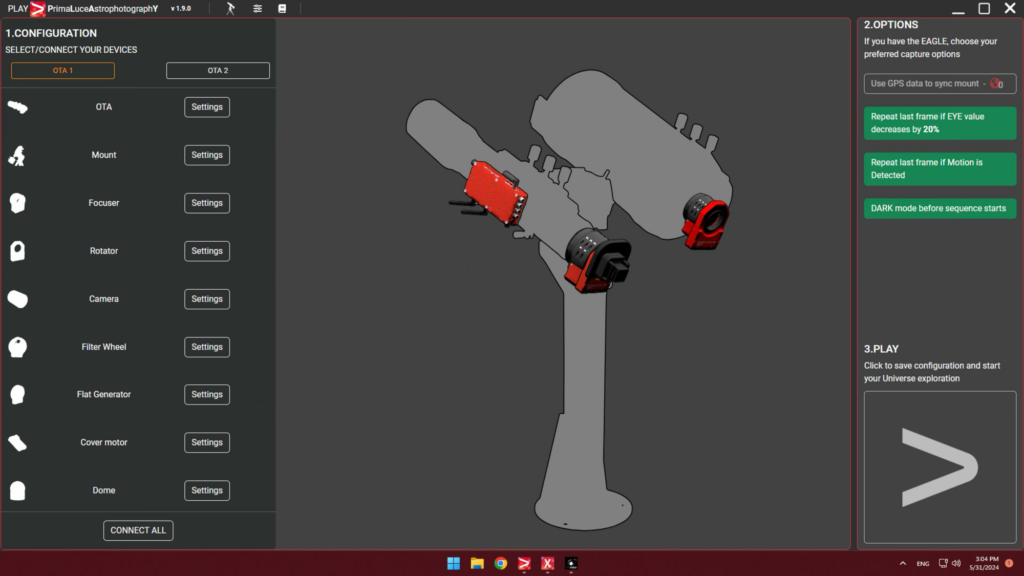Switch to the OTA 2 tab

(217, 70)
